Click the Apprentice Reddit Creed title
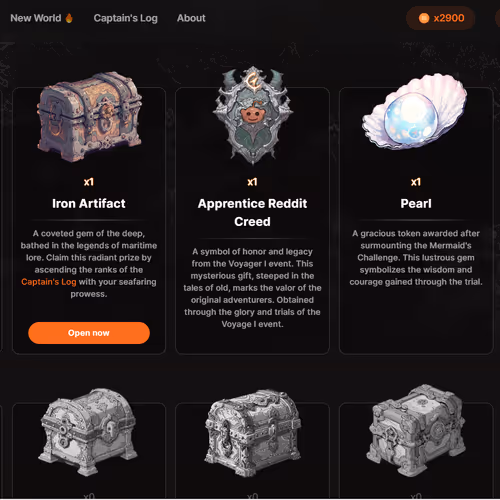Screen dimensions: 500x500 pos(252,212)
